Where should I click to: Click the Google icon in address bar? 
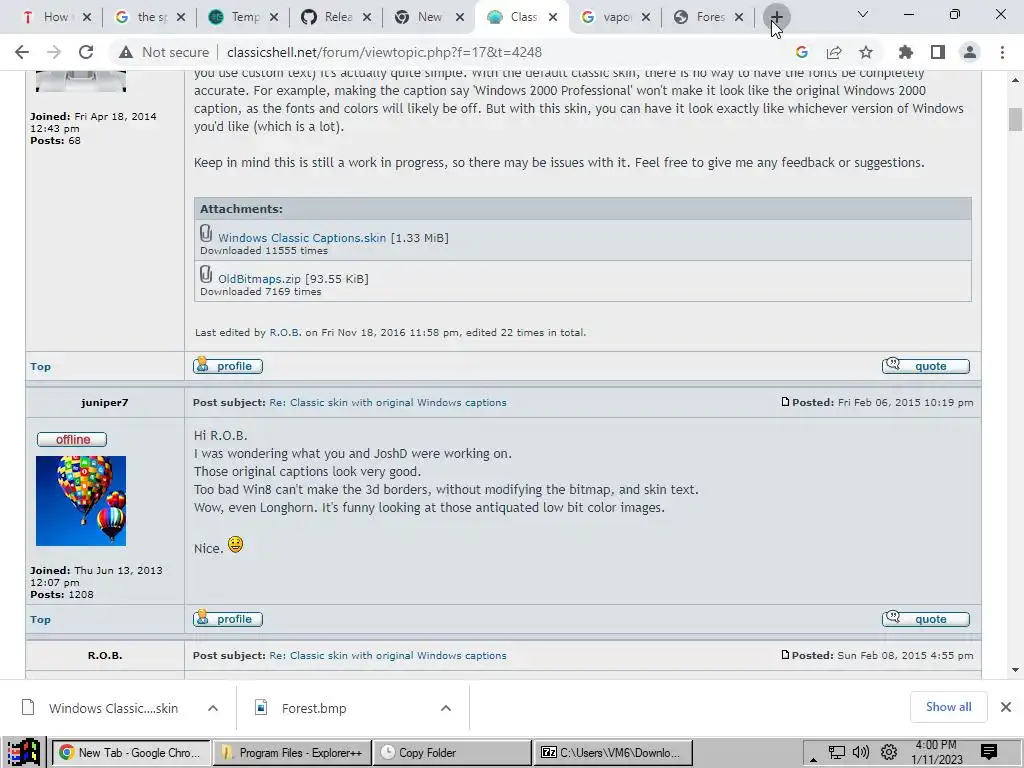pos(802,52)
